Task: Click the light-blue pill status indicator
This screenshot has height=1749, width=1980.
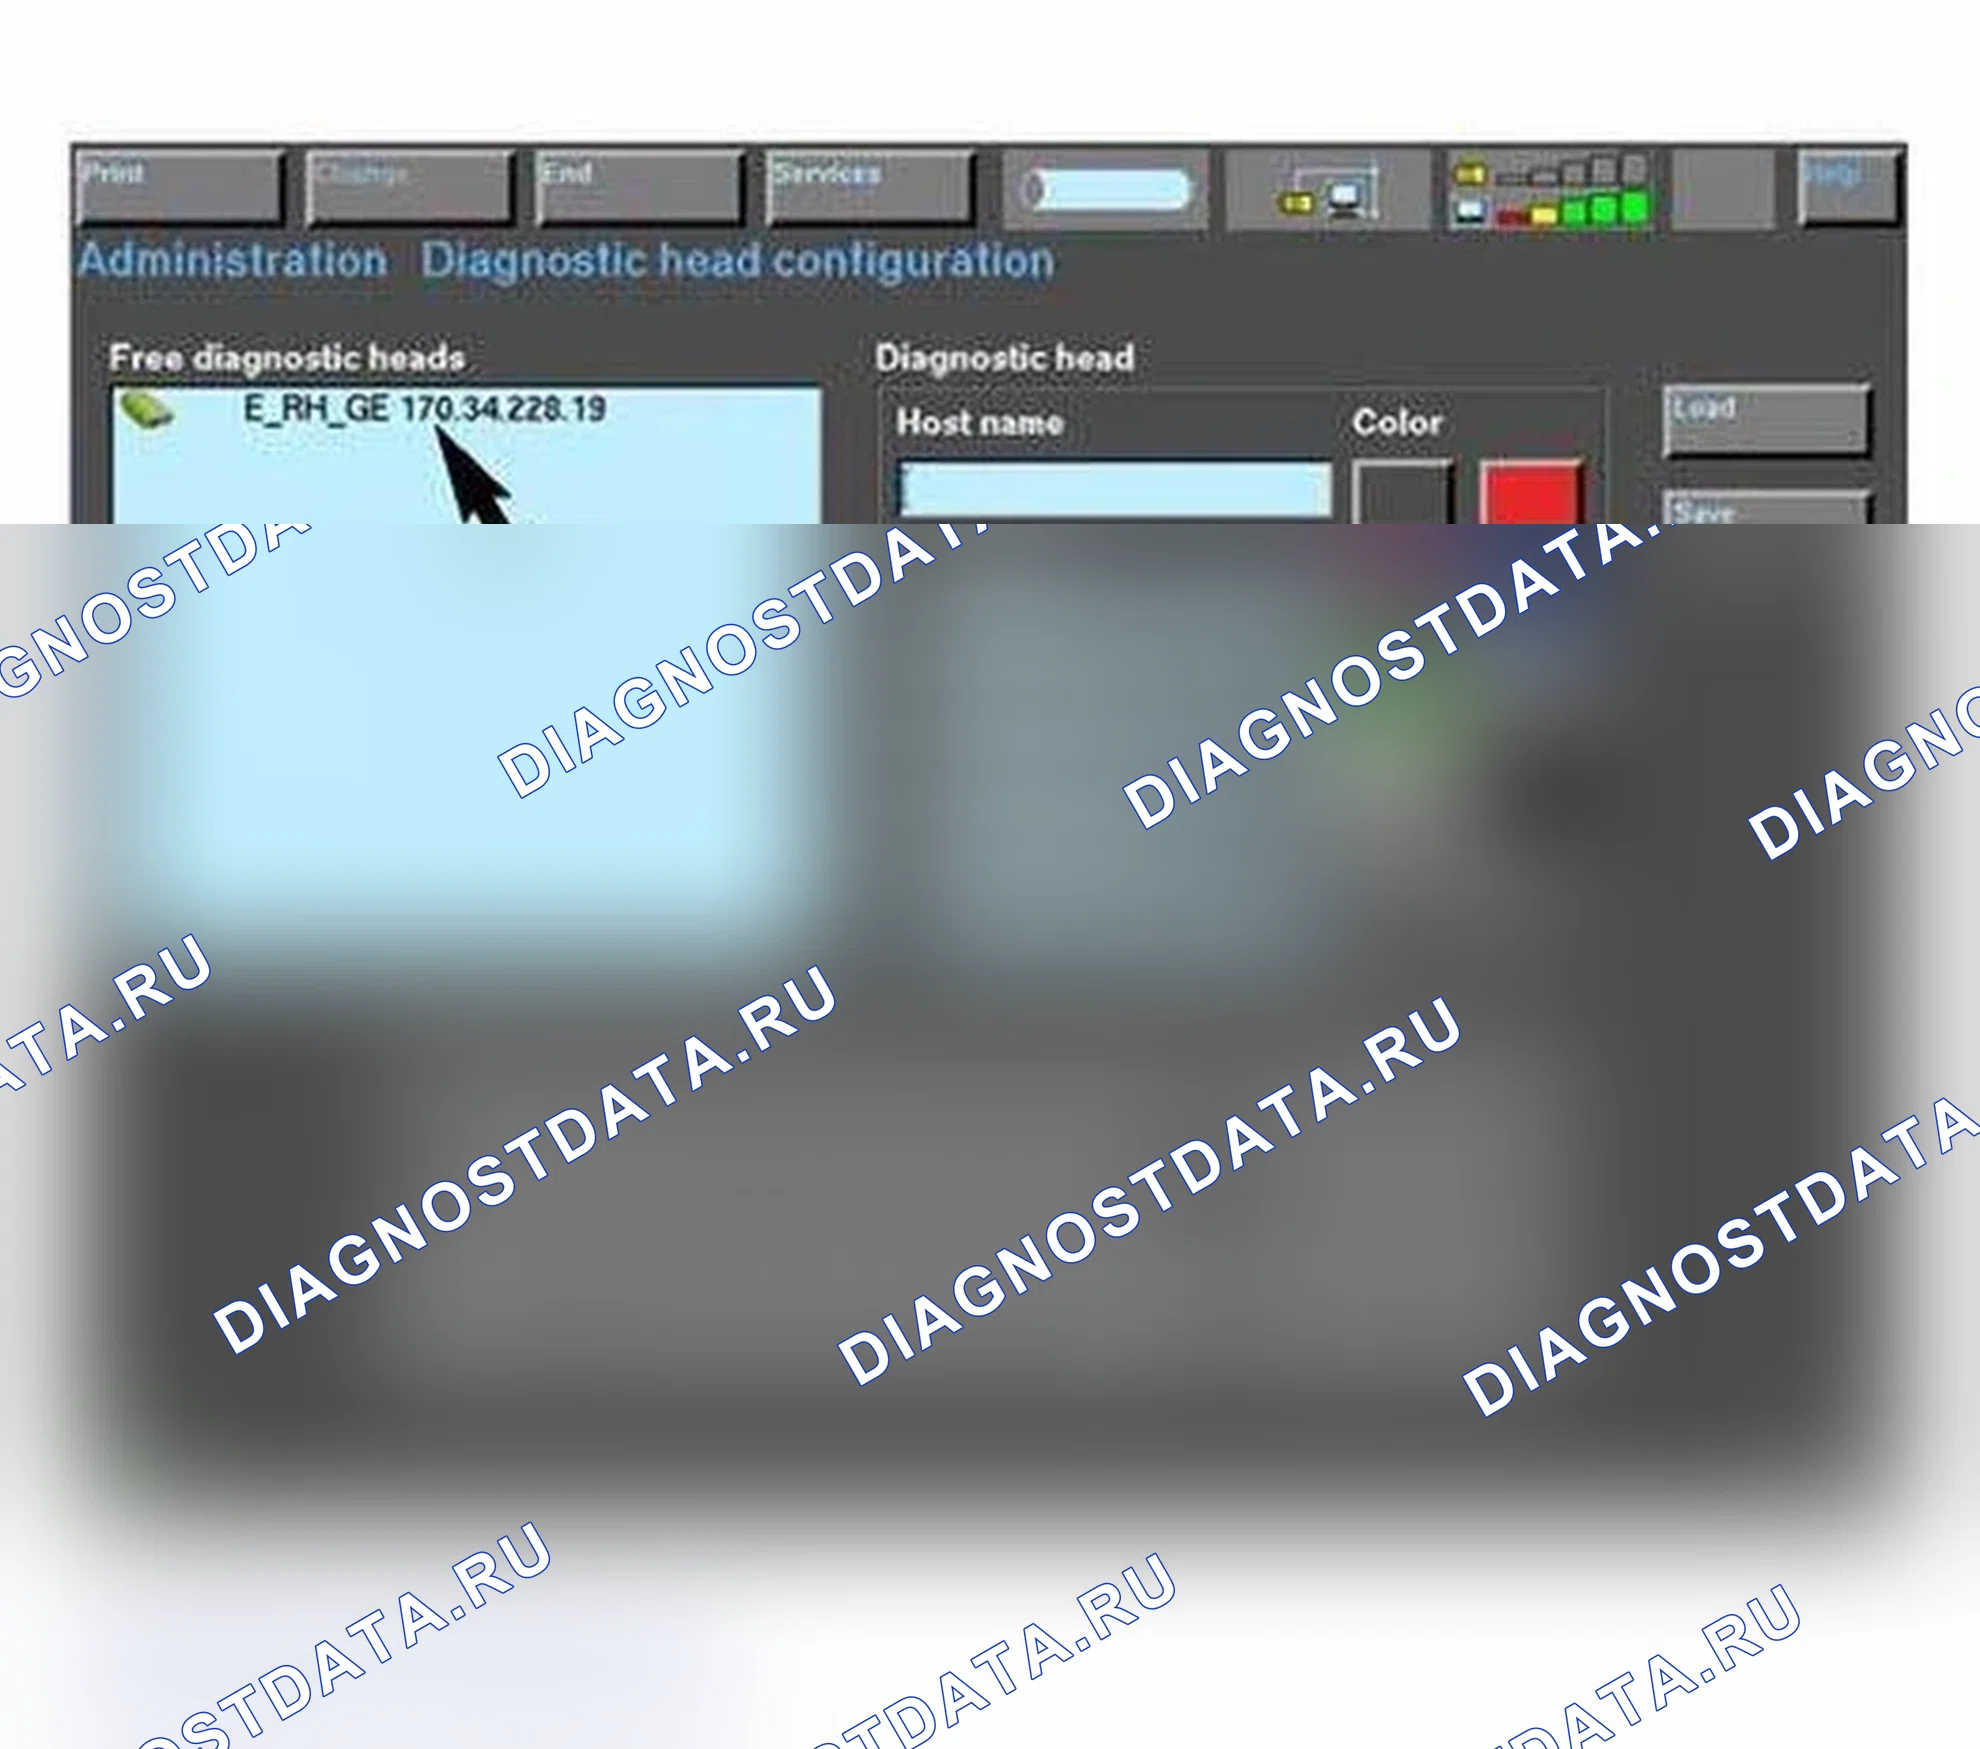Action: pyautogui.click(x=1107, y=190)
